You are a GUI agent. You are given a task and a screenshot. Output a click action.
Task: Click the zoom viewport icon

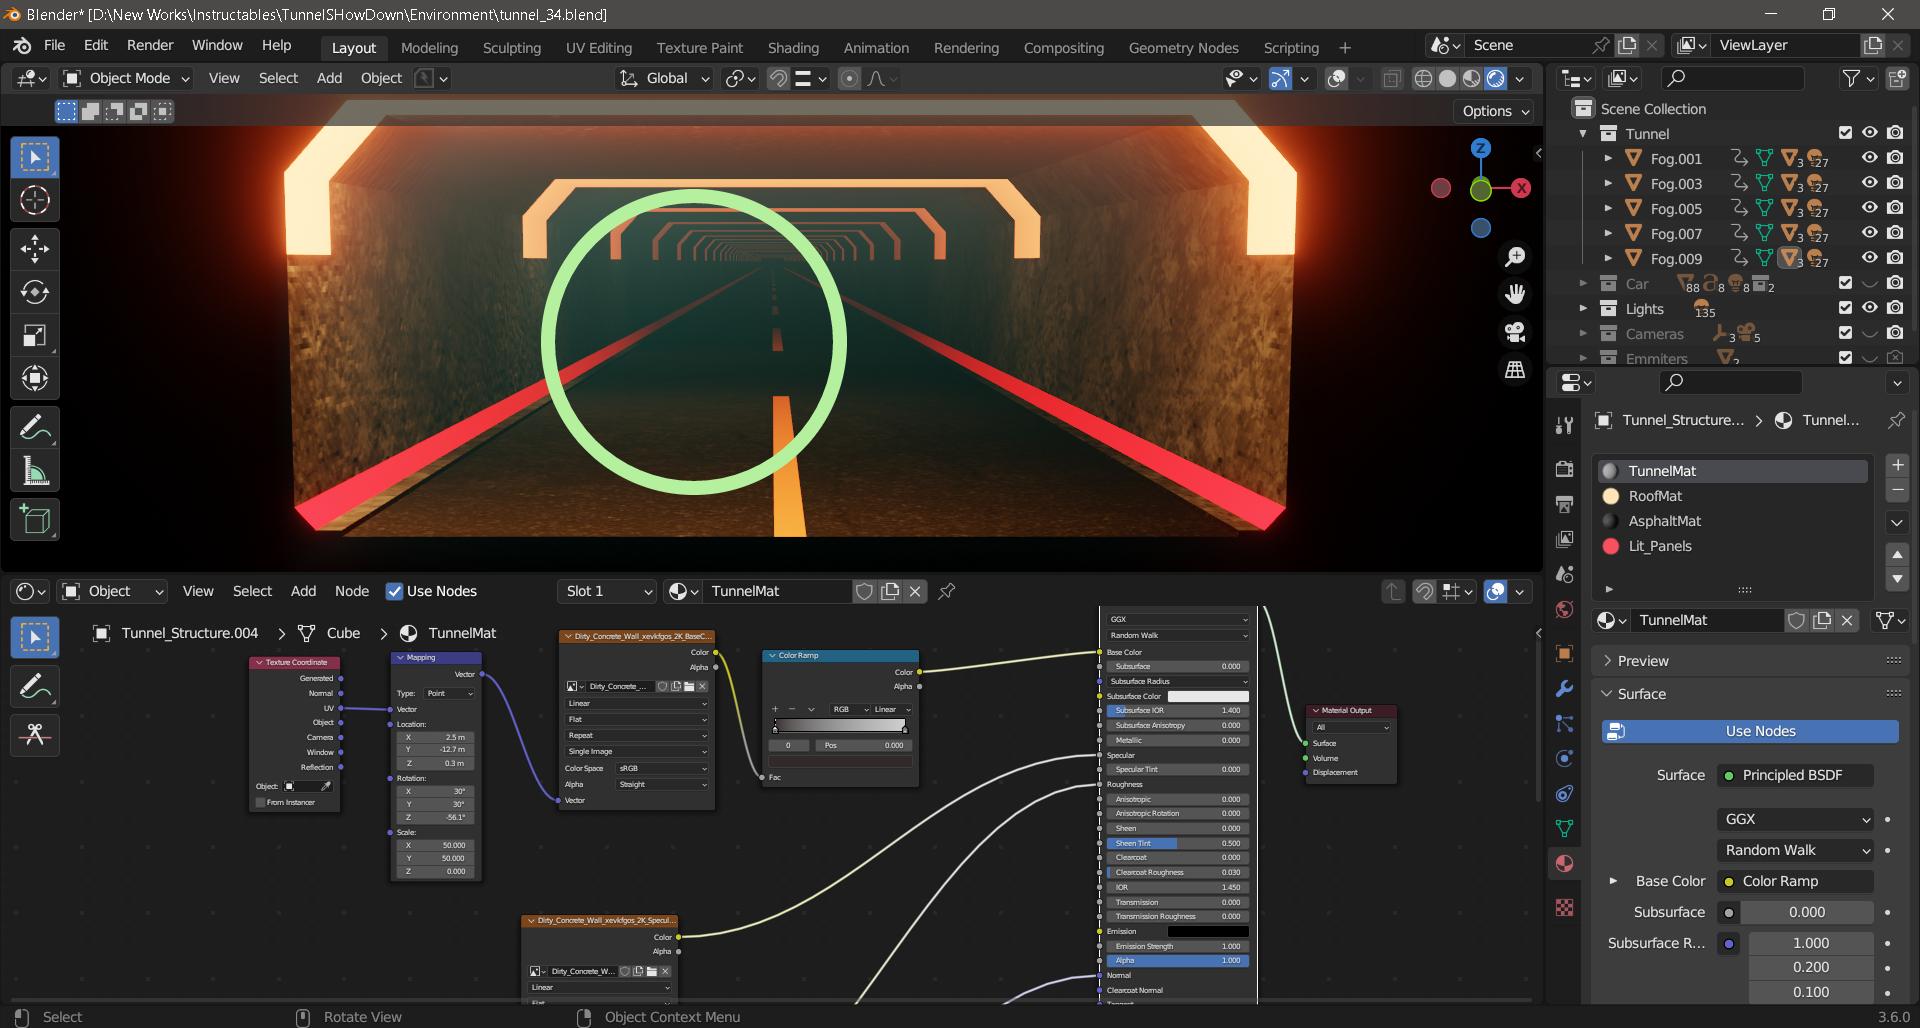(1516, 257)
